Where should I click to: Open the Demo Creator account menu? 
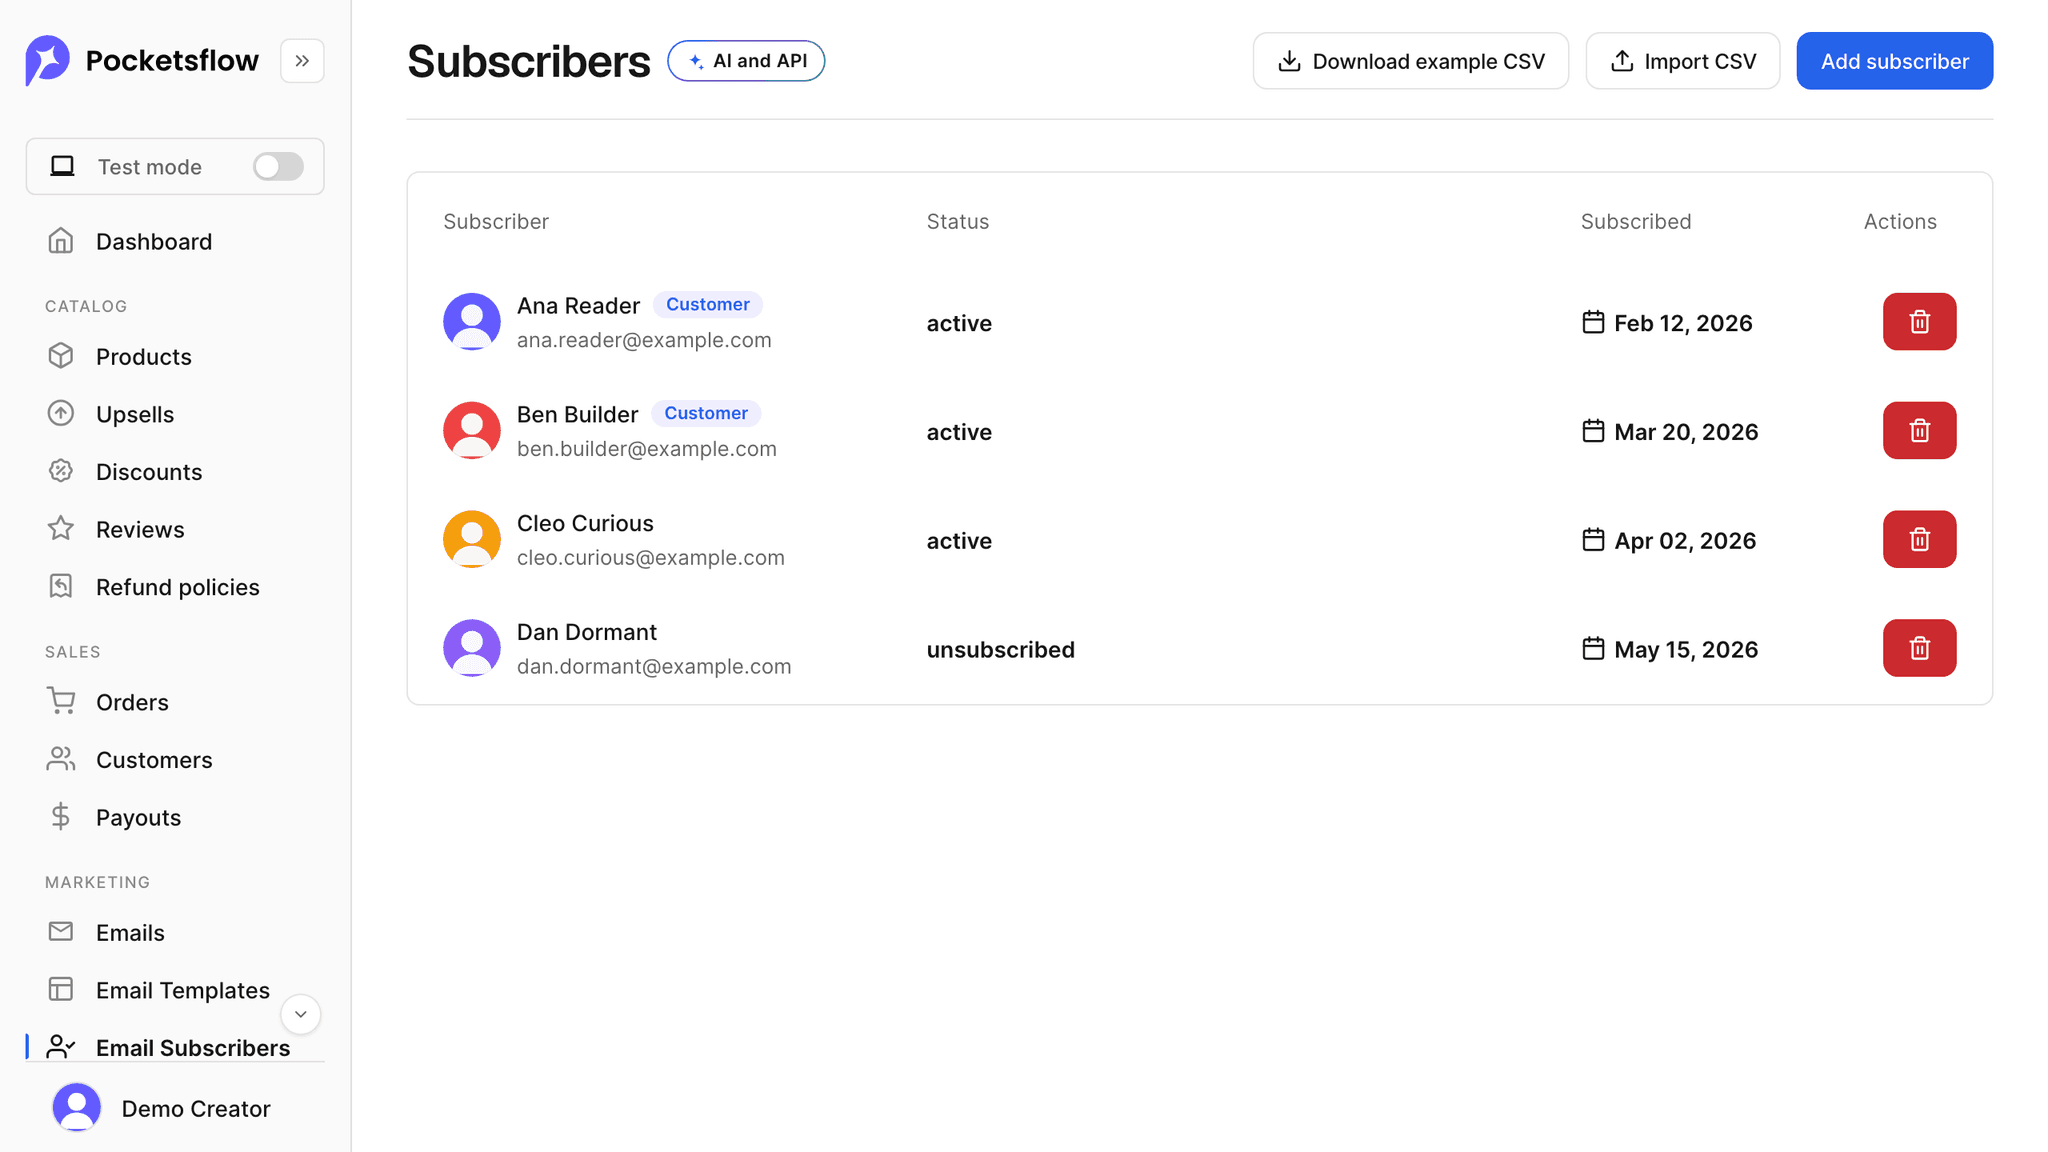click(x=175, y=1108)
